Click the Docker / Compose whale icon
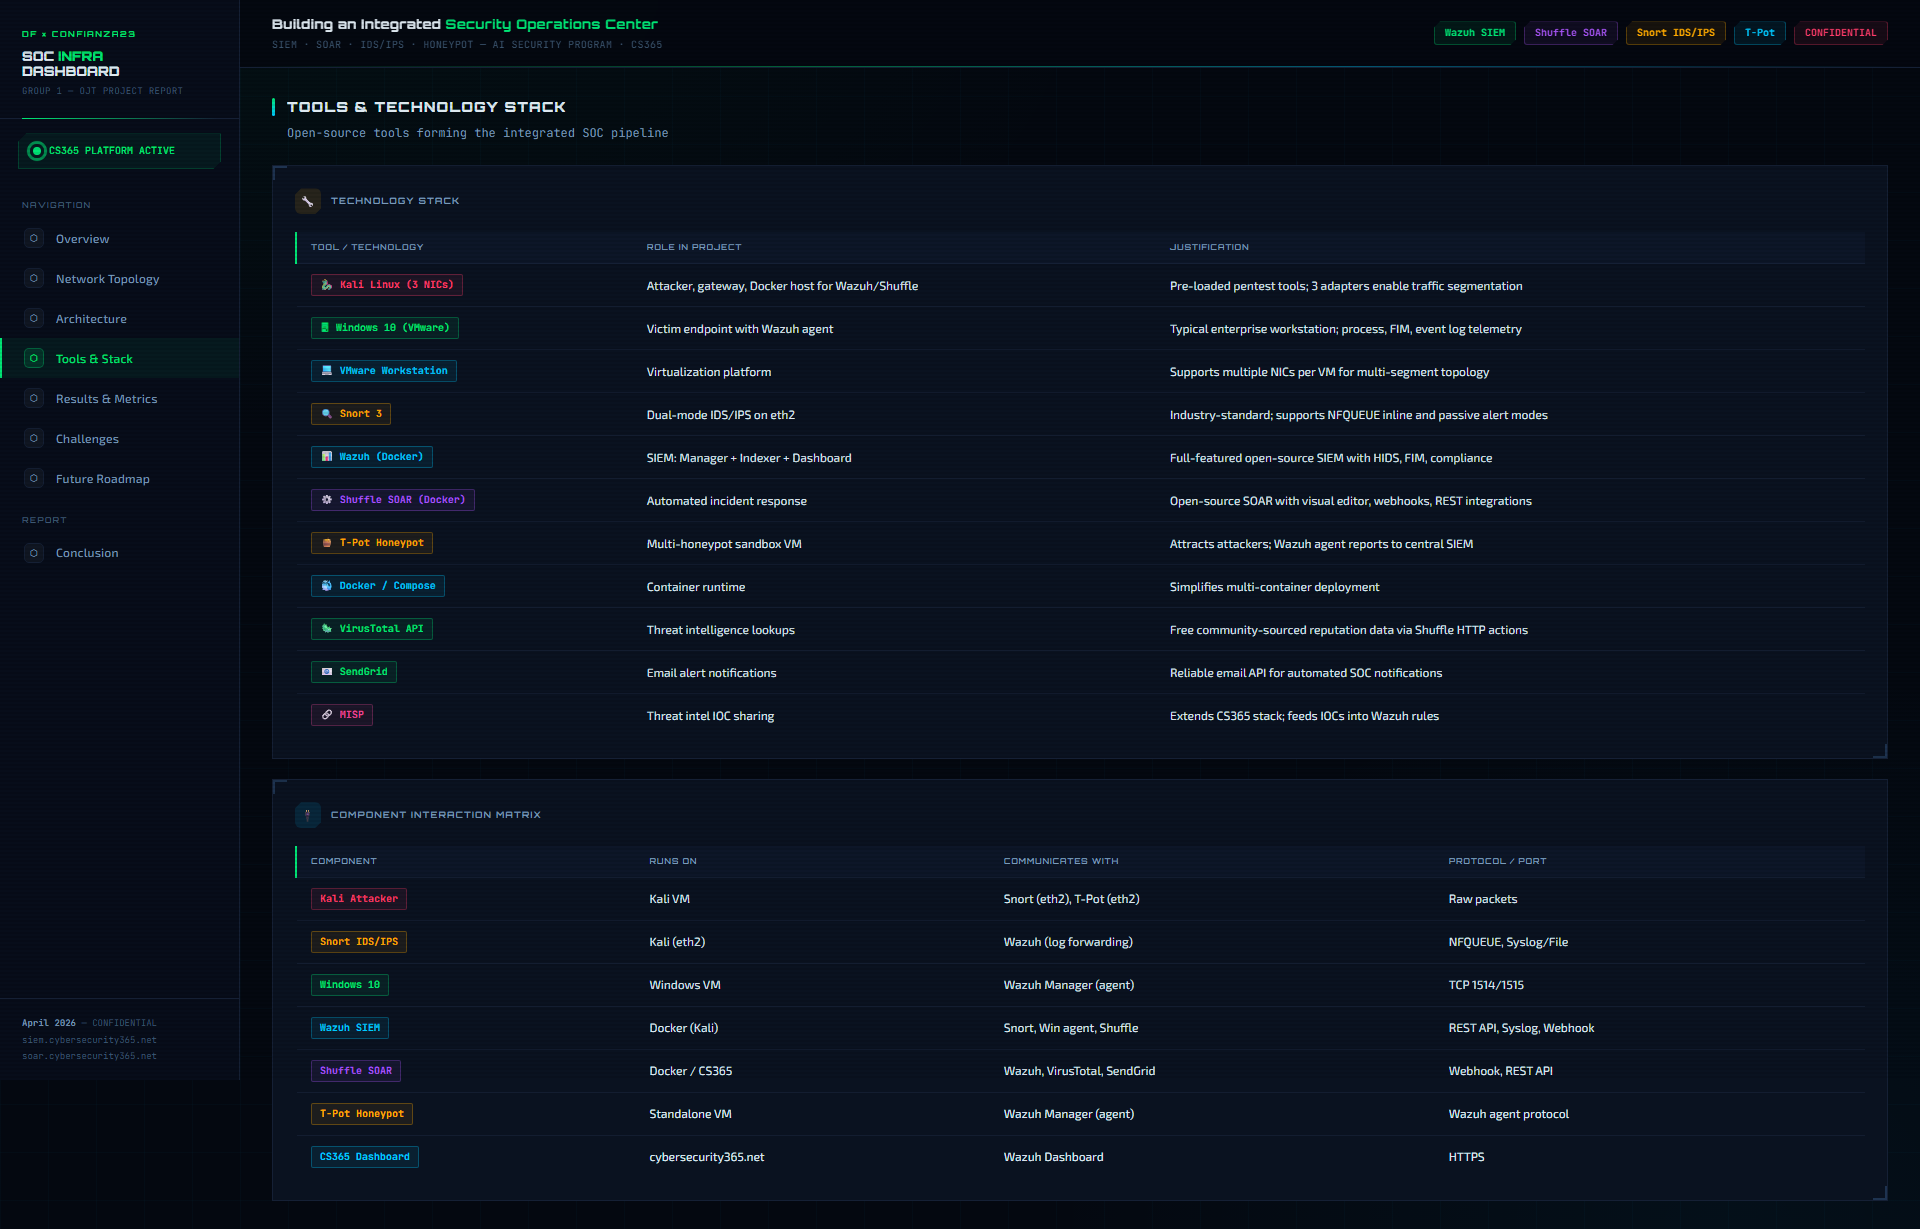 pos(326,586)
